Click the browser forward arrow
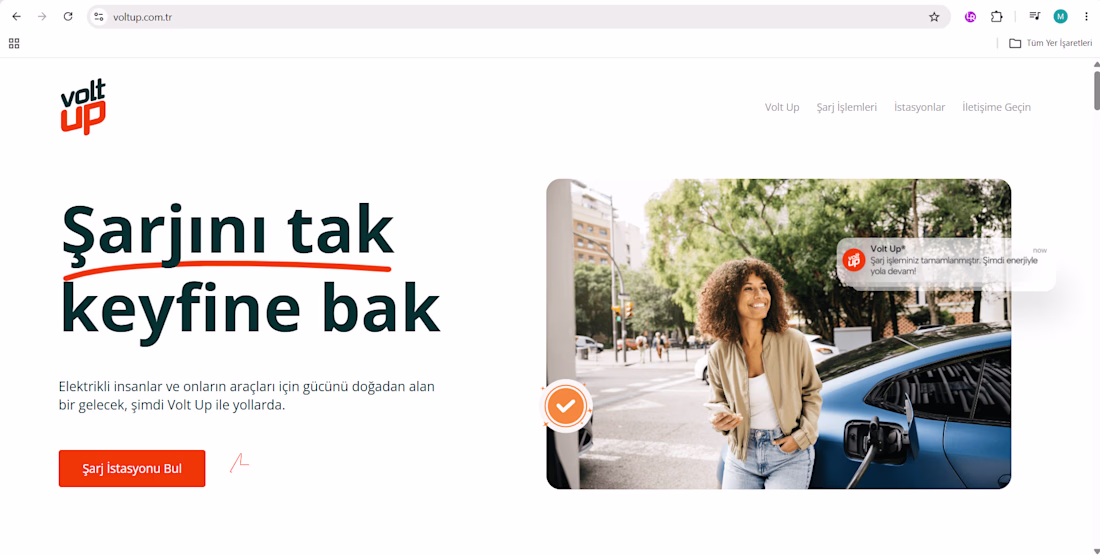This screenshot has width=1100, height=555. (42, 17)
